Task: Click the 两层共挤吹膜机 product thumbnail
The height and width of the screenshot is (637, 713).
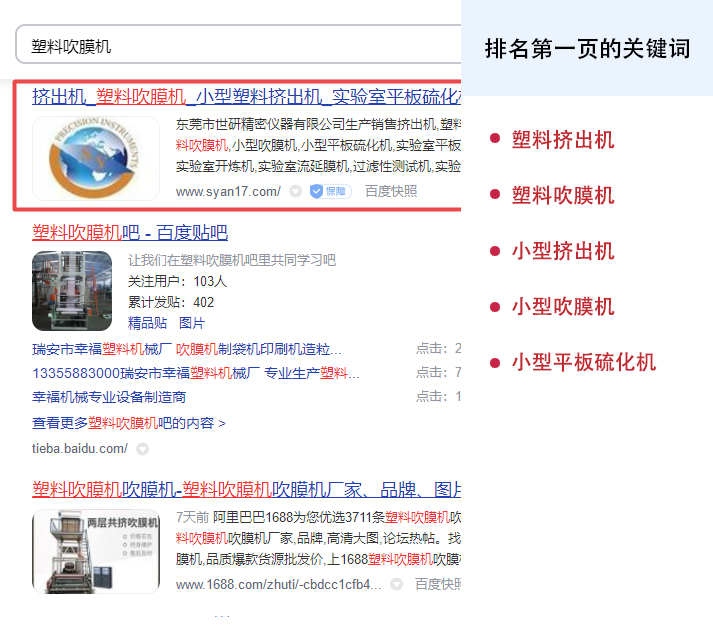Action: (x=96, y=551)
